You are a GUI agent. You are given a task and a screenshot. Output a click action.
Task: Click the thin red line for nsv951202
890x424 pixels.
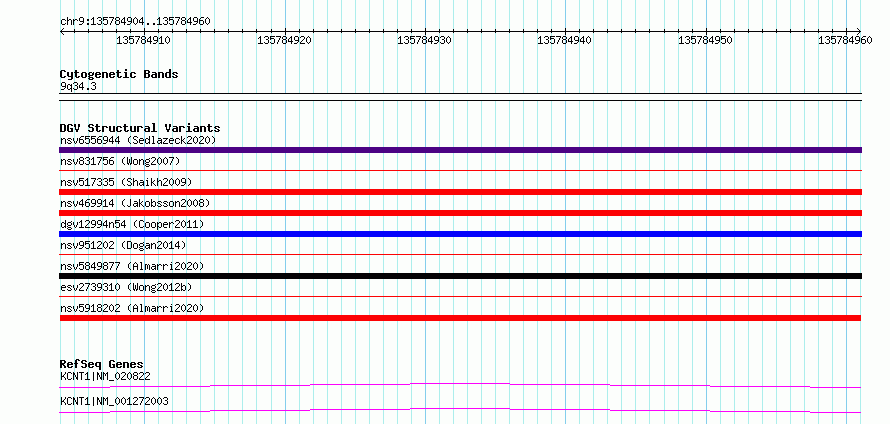click(x=460, y=254)
